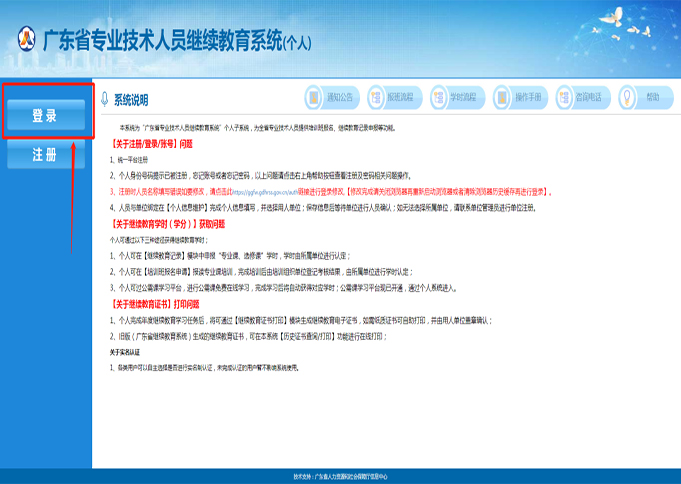Click the microphone icon beside 系统说明
681x484 pixels.
click(x=104, y=99)
